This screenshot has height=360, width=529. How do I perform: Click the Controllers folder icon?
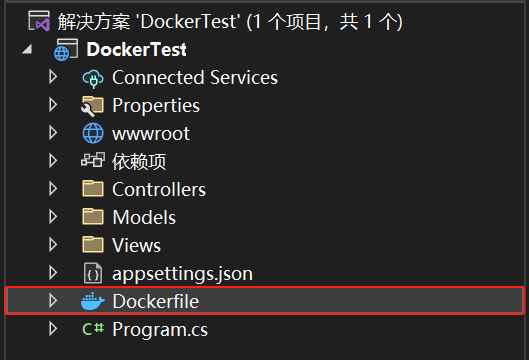[x=93, y=189]
